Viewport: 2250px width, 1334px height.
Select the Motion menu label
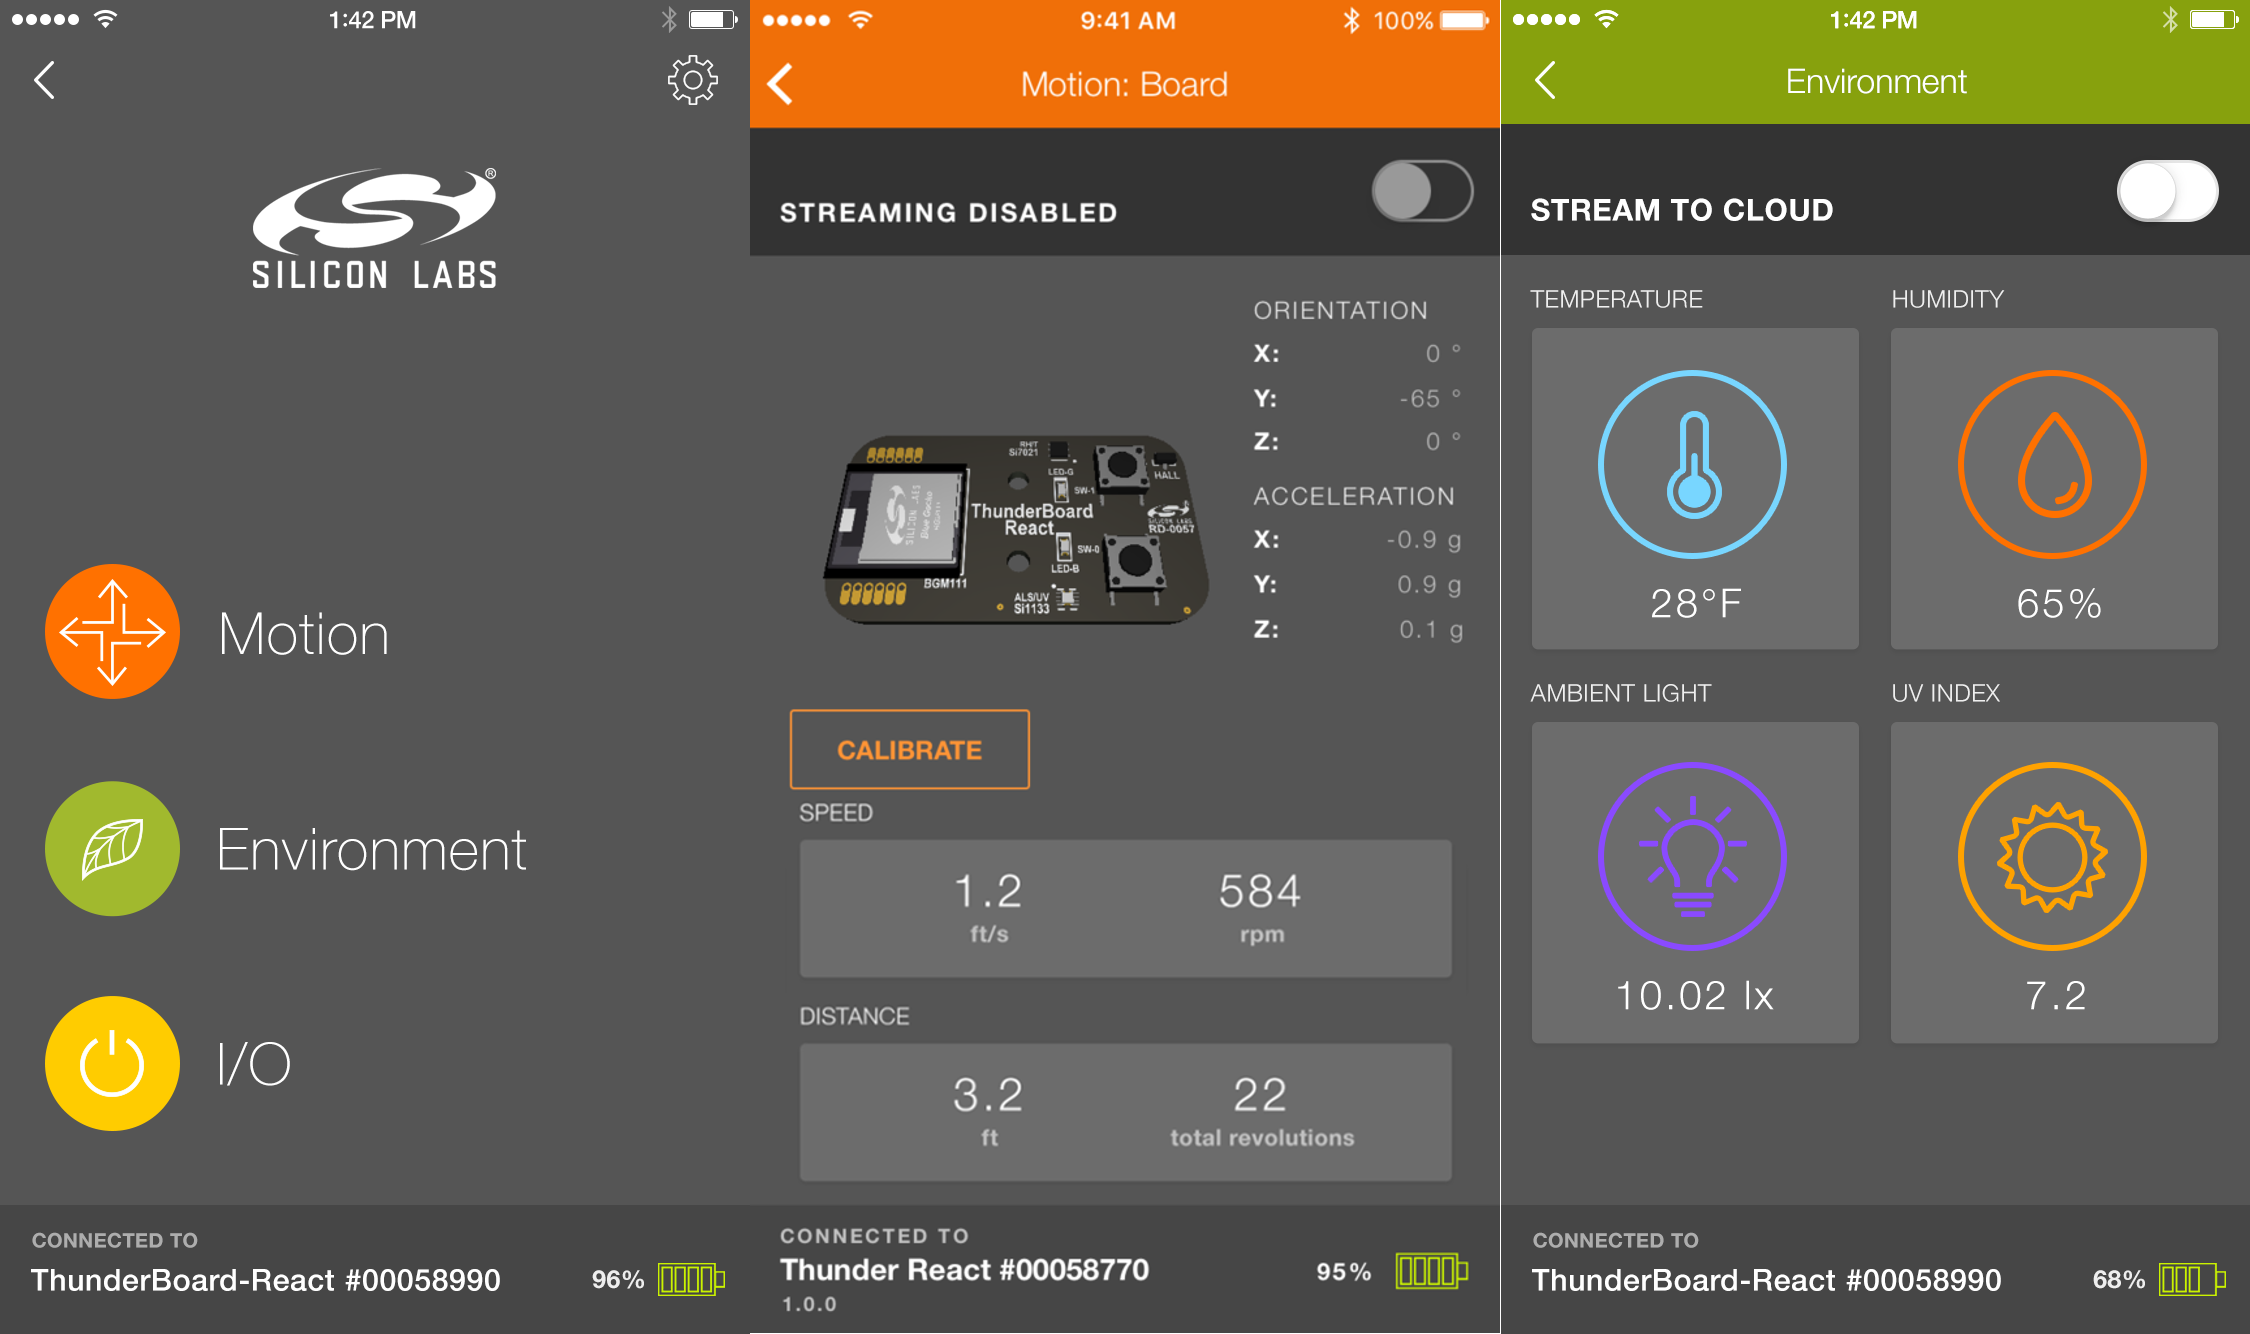(303, 634)
